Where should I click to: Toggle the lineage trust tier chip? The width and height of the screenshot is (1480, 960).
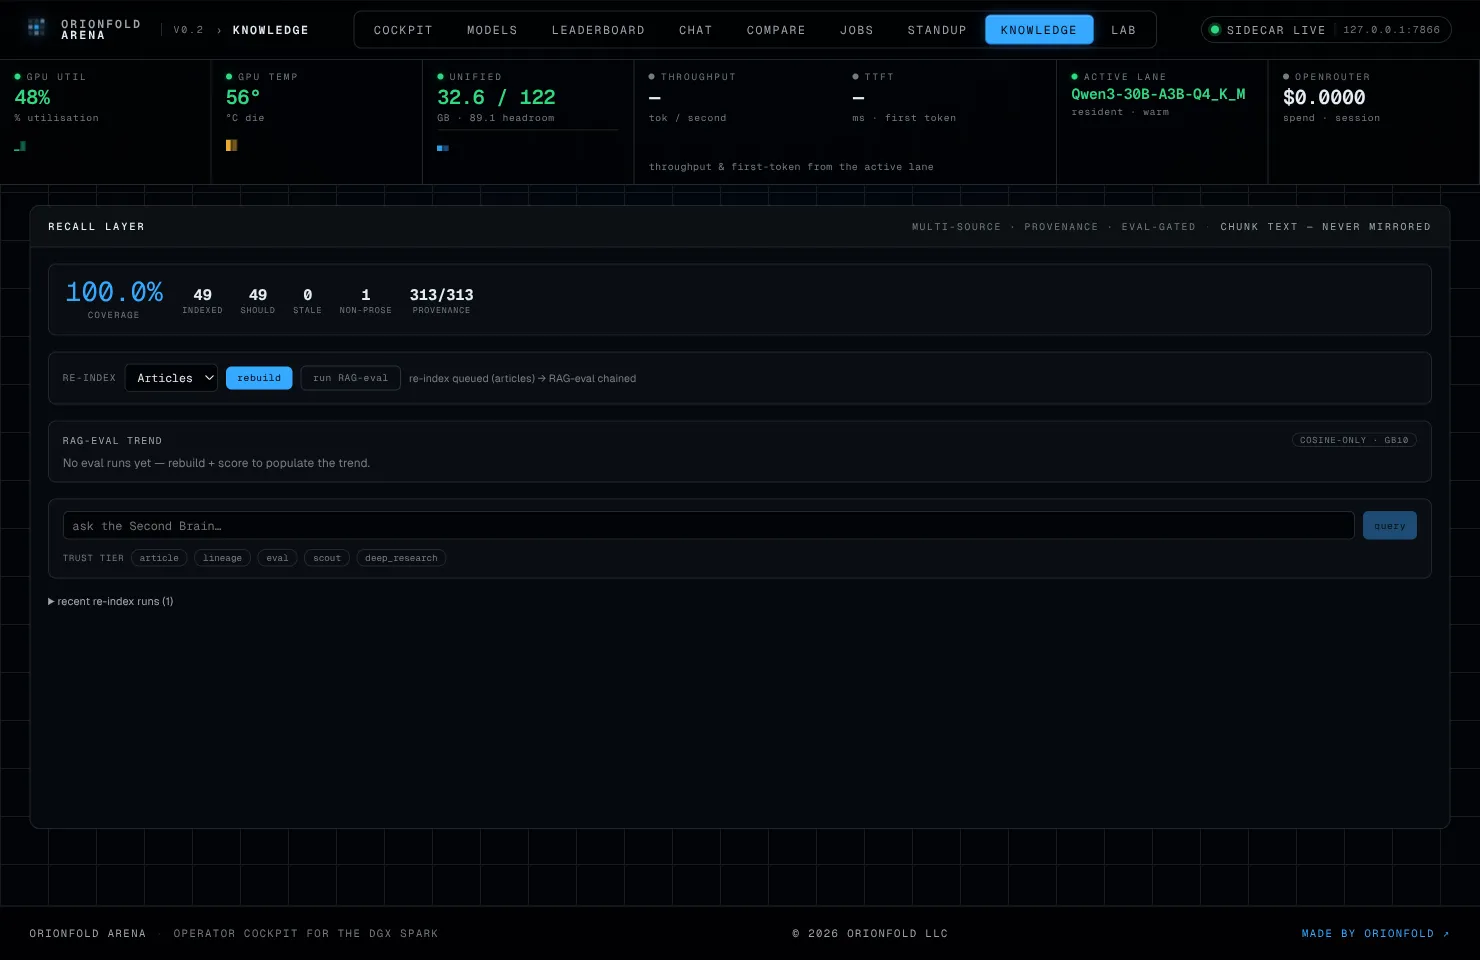222,558
